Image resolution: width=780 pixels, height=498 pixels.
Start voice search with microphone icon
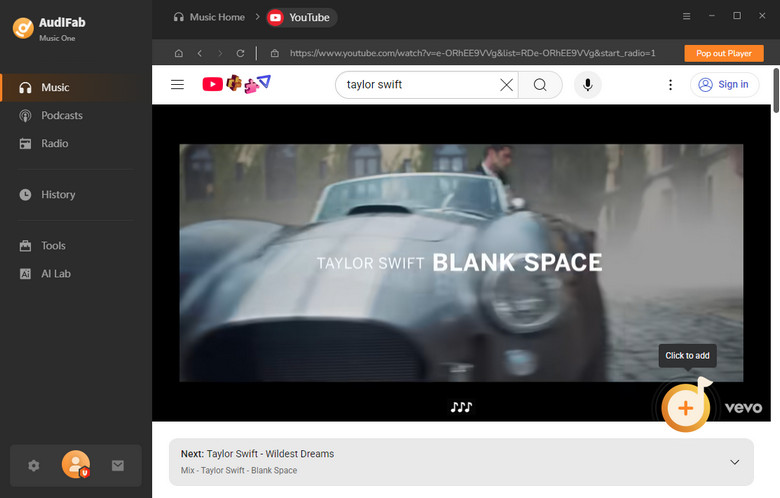click(x=587, y=85)
